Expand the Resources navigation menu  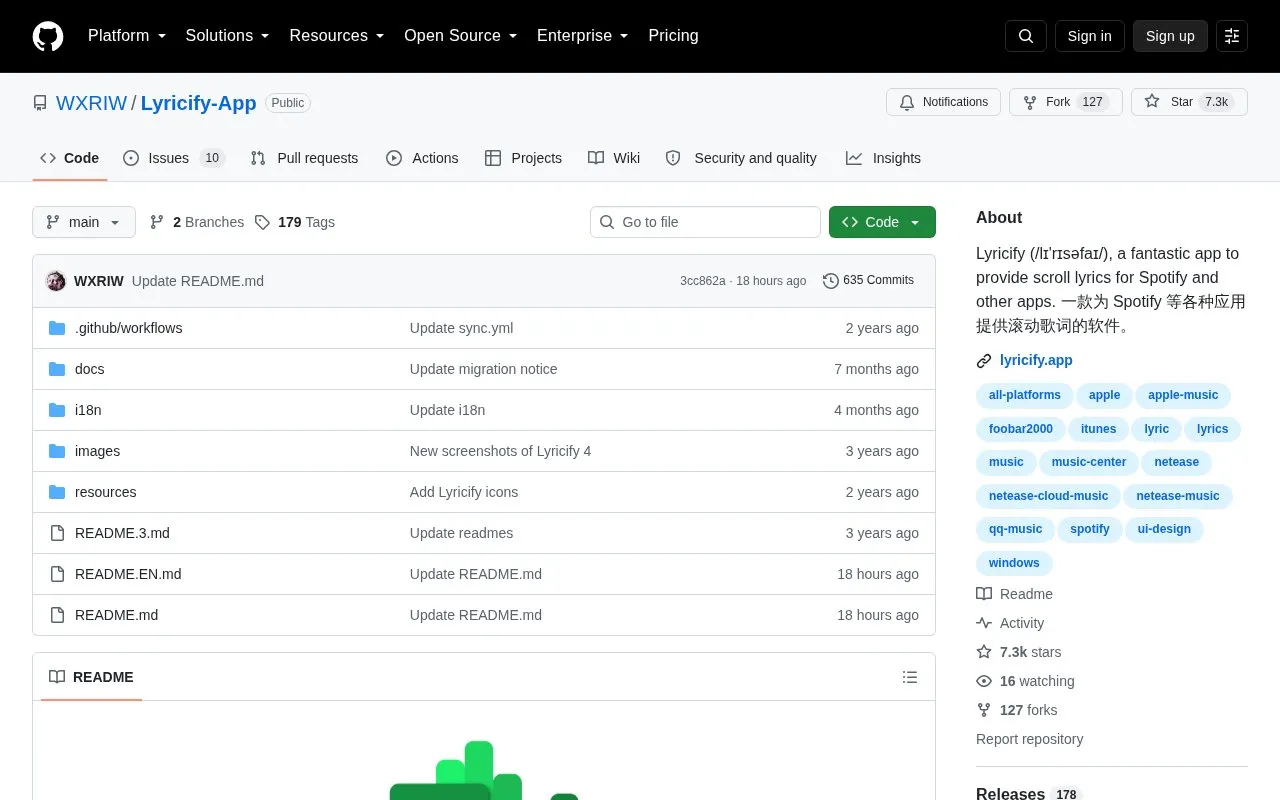[x=337, y=36]
